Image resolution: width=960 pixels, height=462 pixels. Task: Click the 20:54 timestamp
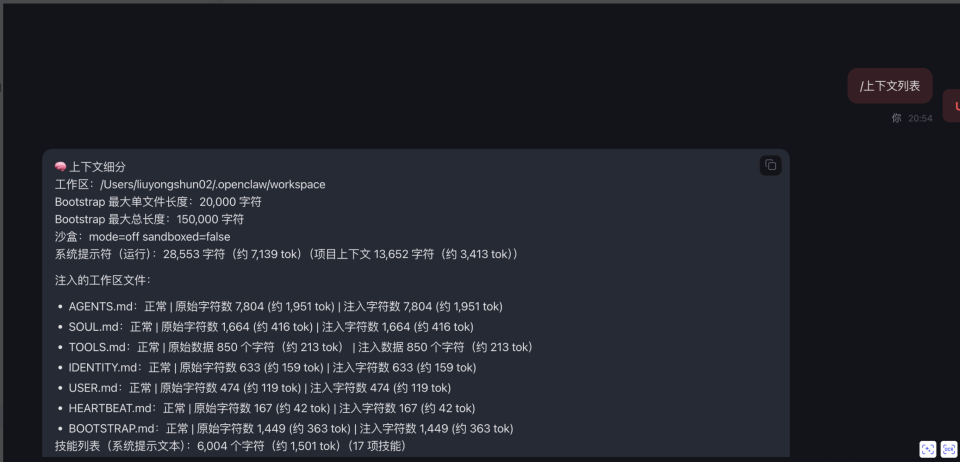[x=920, y=118]
